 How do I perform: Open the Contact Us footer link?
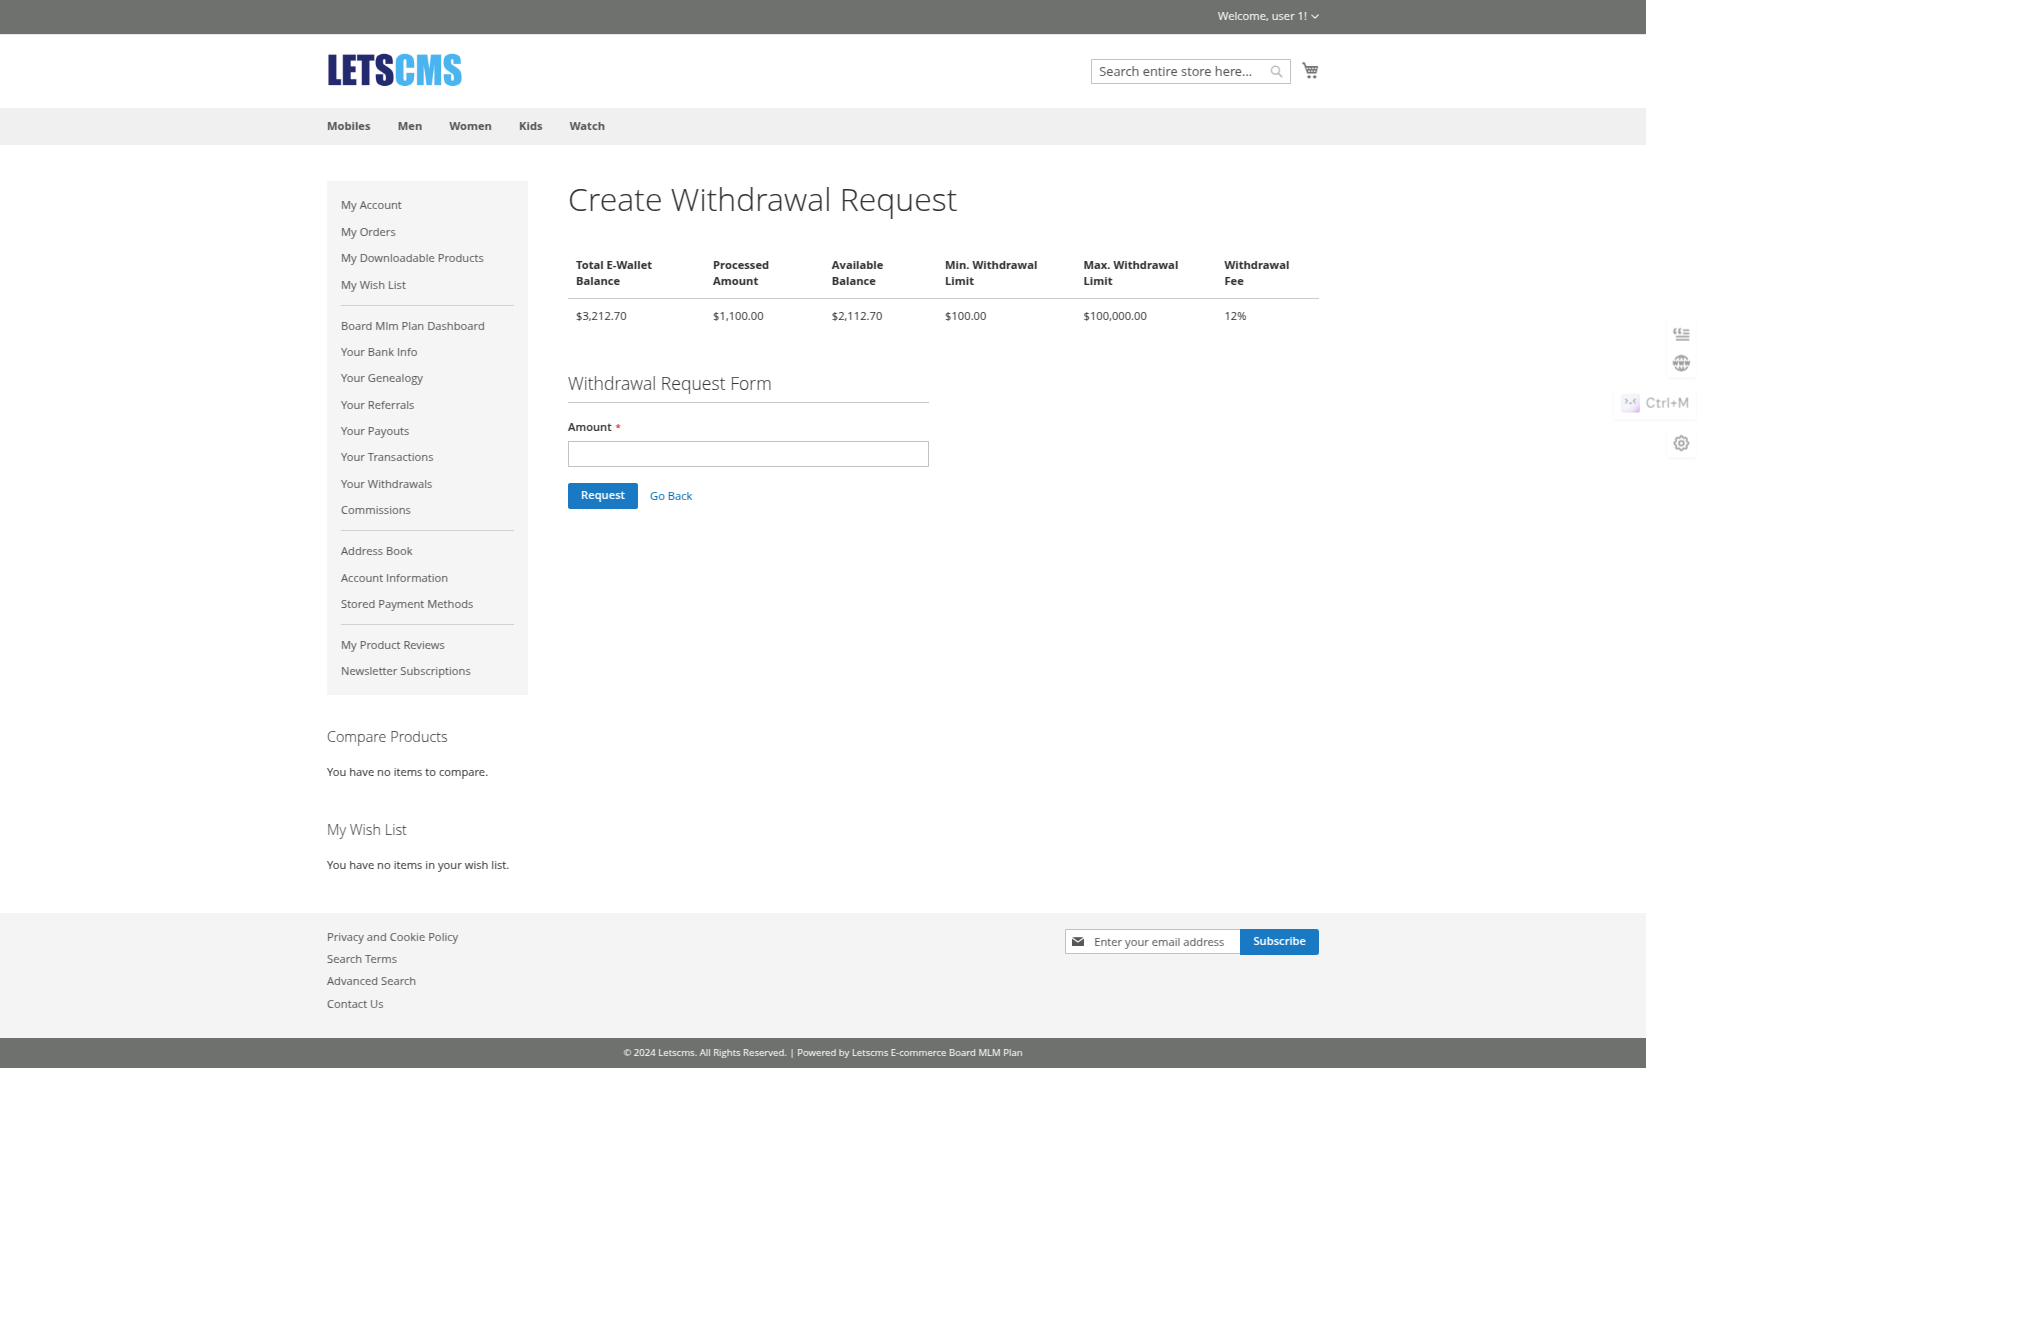pyautogui.click(x=354, y=1003)
